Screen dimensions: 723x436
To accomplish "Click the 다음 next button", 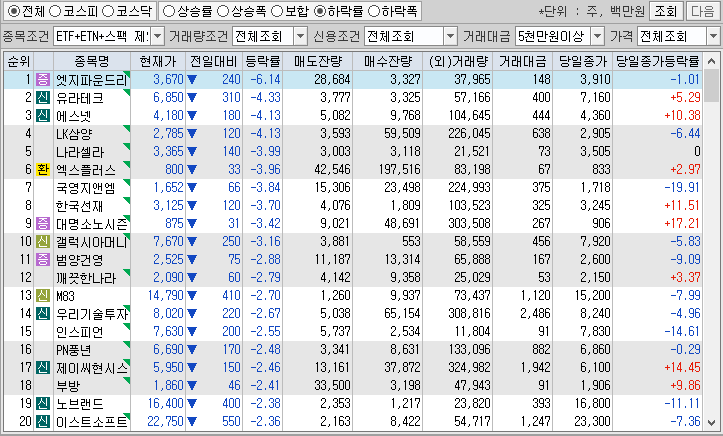I will click(703, 11).
